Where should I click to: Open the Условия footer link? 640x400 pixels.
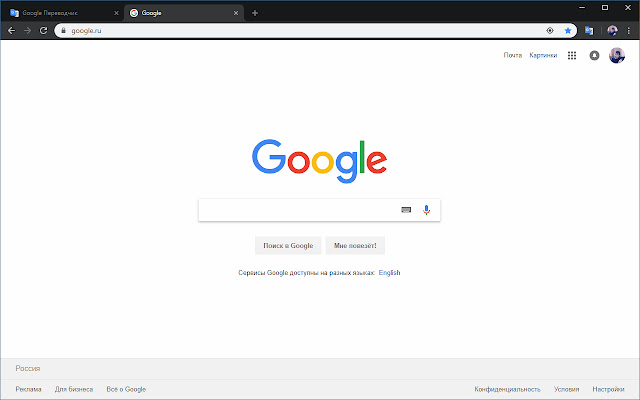click(x=567, y=389)
